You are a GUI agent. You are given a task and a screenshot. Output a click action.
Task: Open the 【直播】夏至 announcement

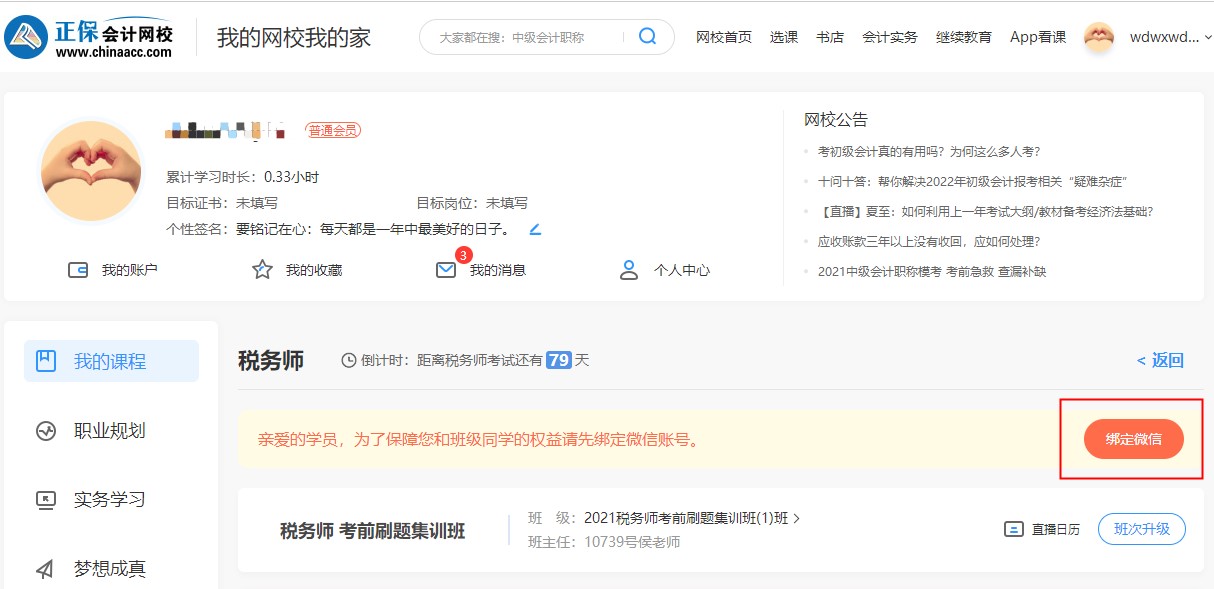point(986,212)
